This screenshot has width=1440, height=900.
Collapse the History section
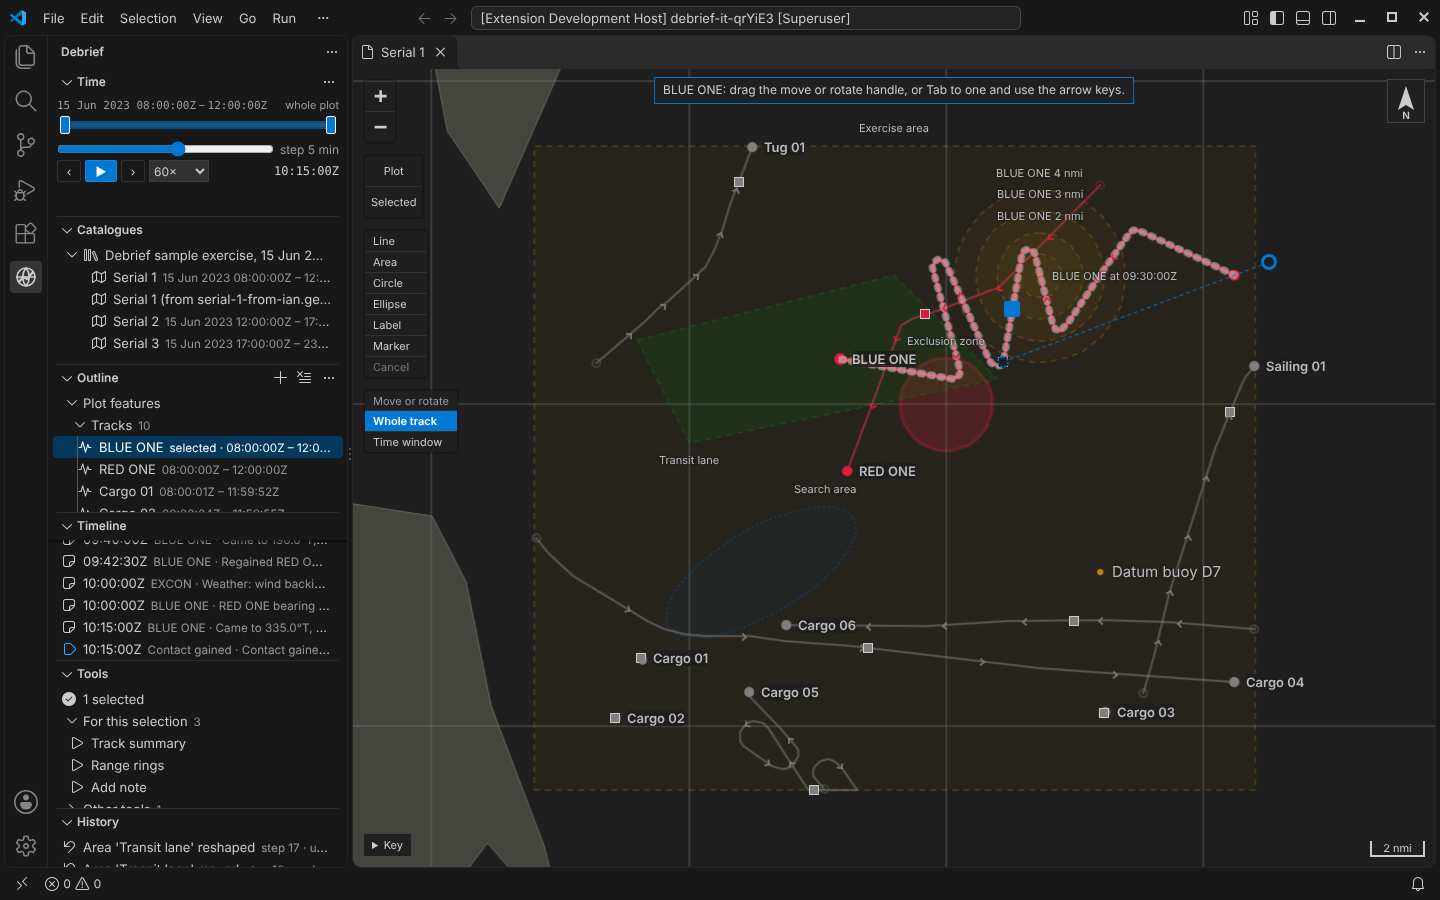(67, 822)
